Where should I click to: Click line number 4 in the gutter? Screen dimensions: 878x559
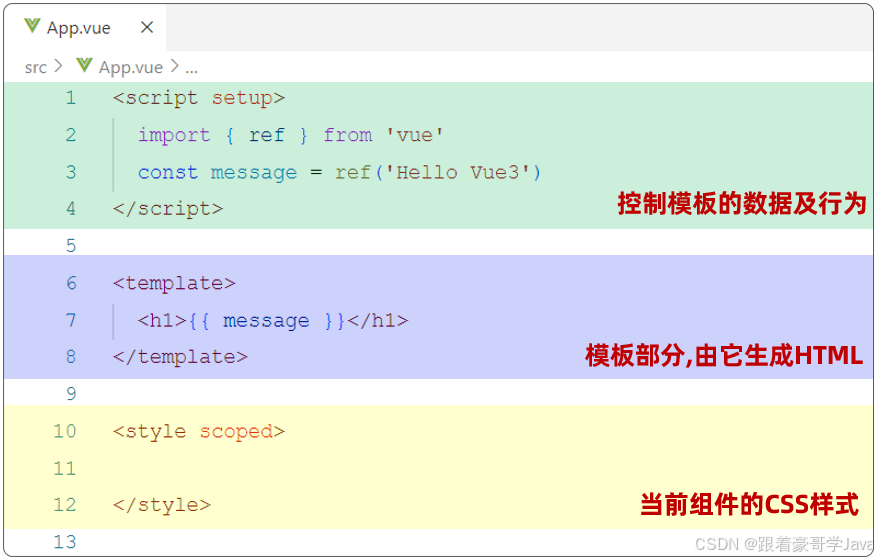71,209
